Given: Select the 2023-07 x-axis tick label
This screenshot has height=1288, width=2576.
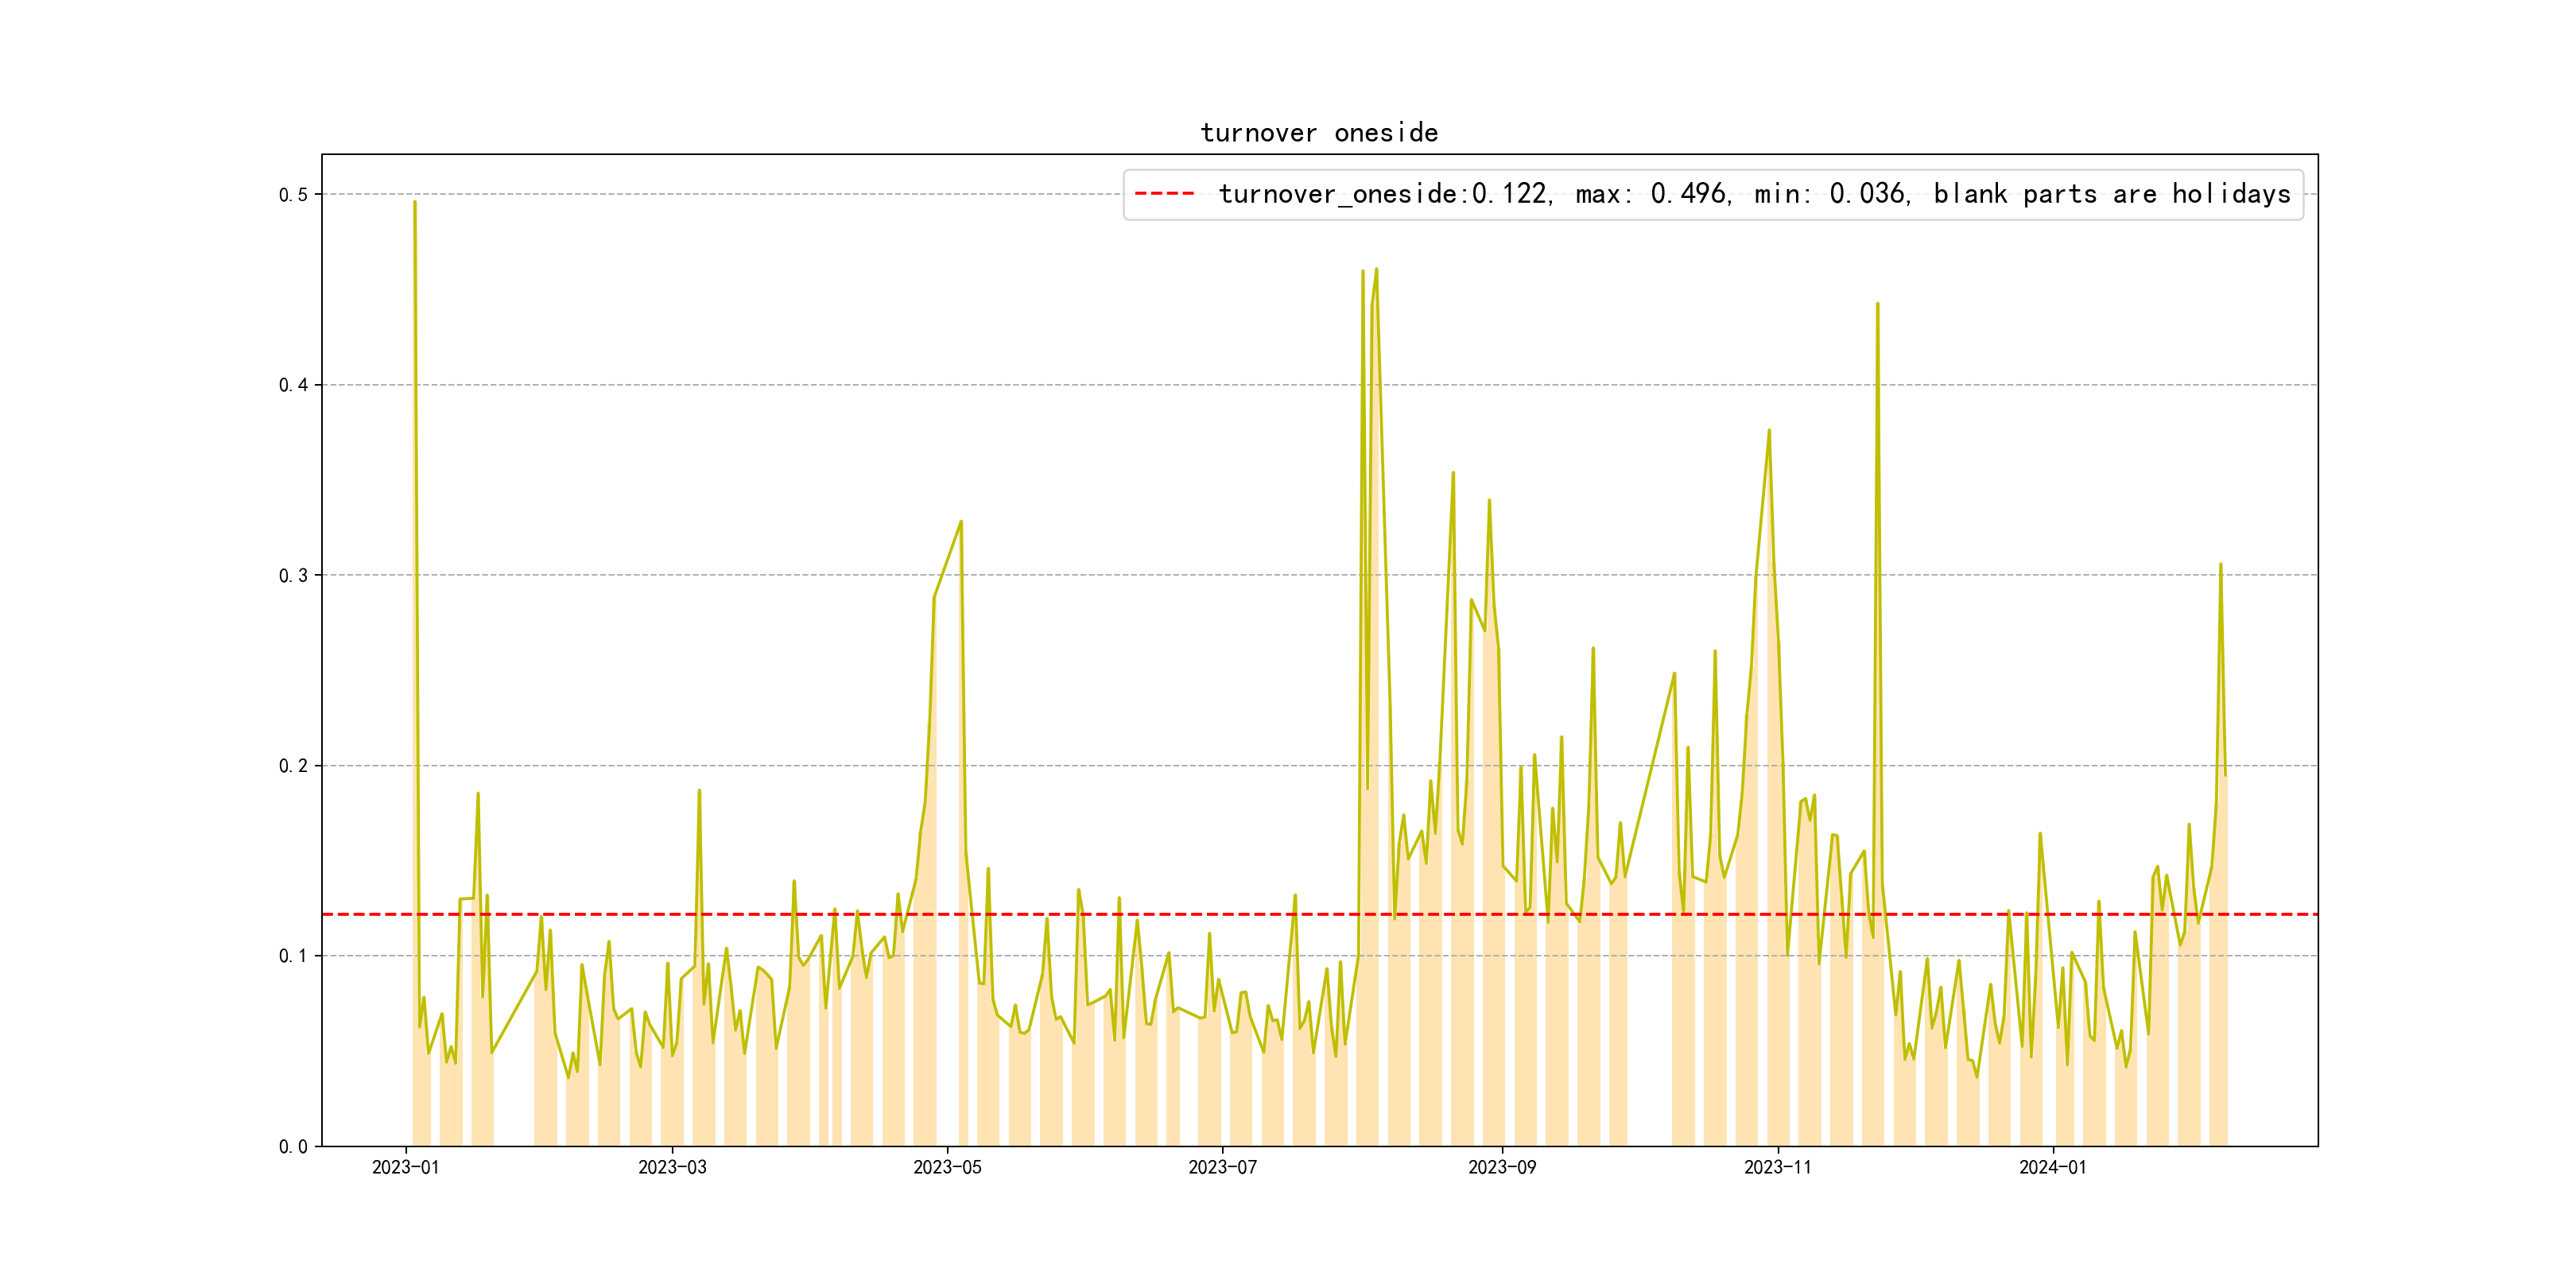Looking at the screenshot, I should [1222, 1167].
